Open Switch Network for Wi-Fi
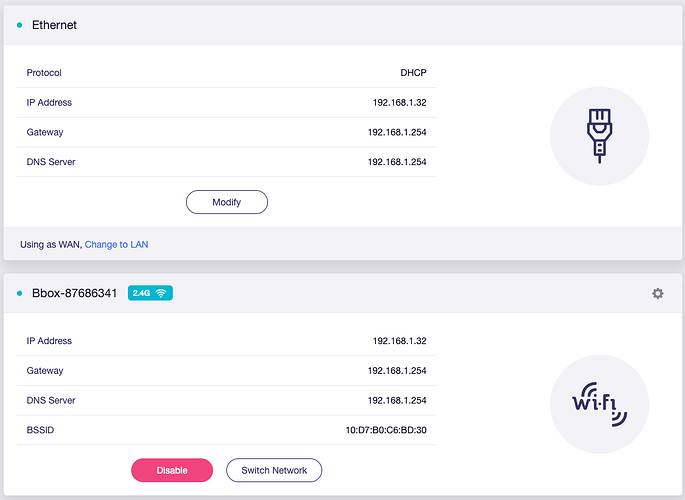Viewport: 685px width, 500px height. (274, 470)
